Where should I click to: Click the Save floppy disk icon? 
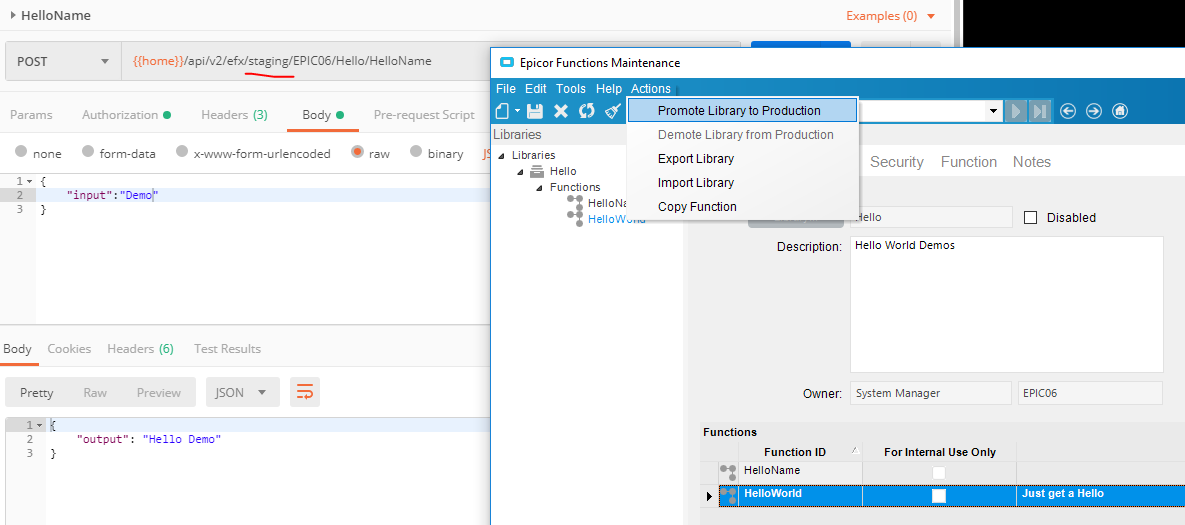click(x=535, y=111)
